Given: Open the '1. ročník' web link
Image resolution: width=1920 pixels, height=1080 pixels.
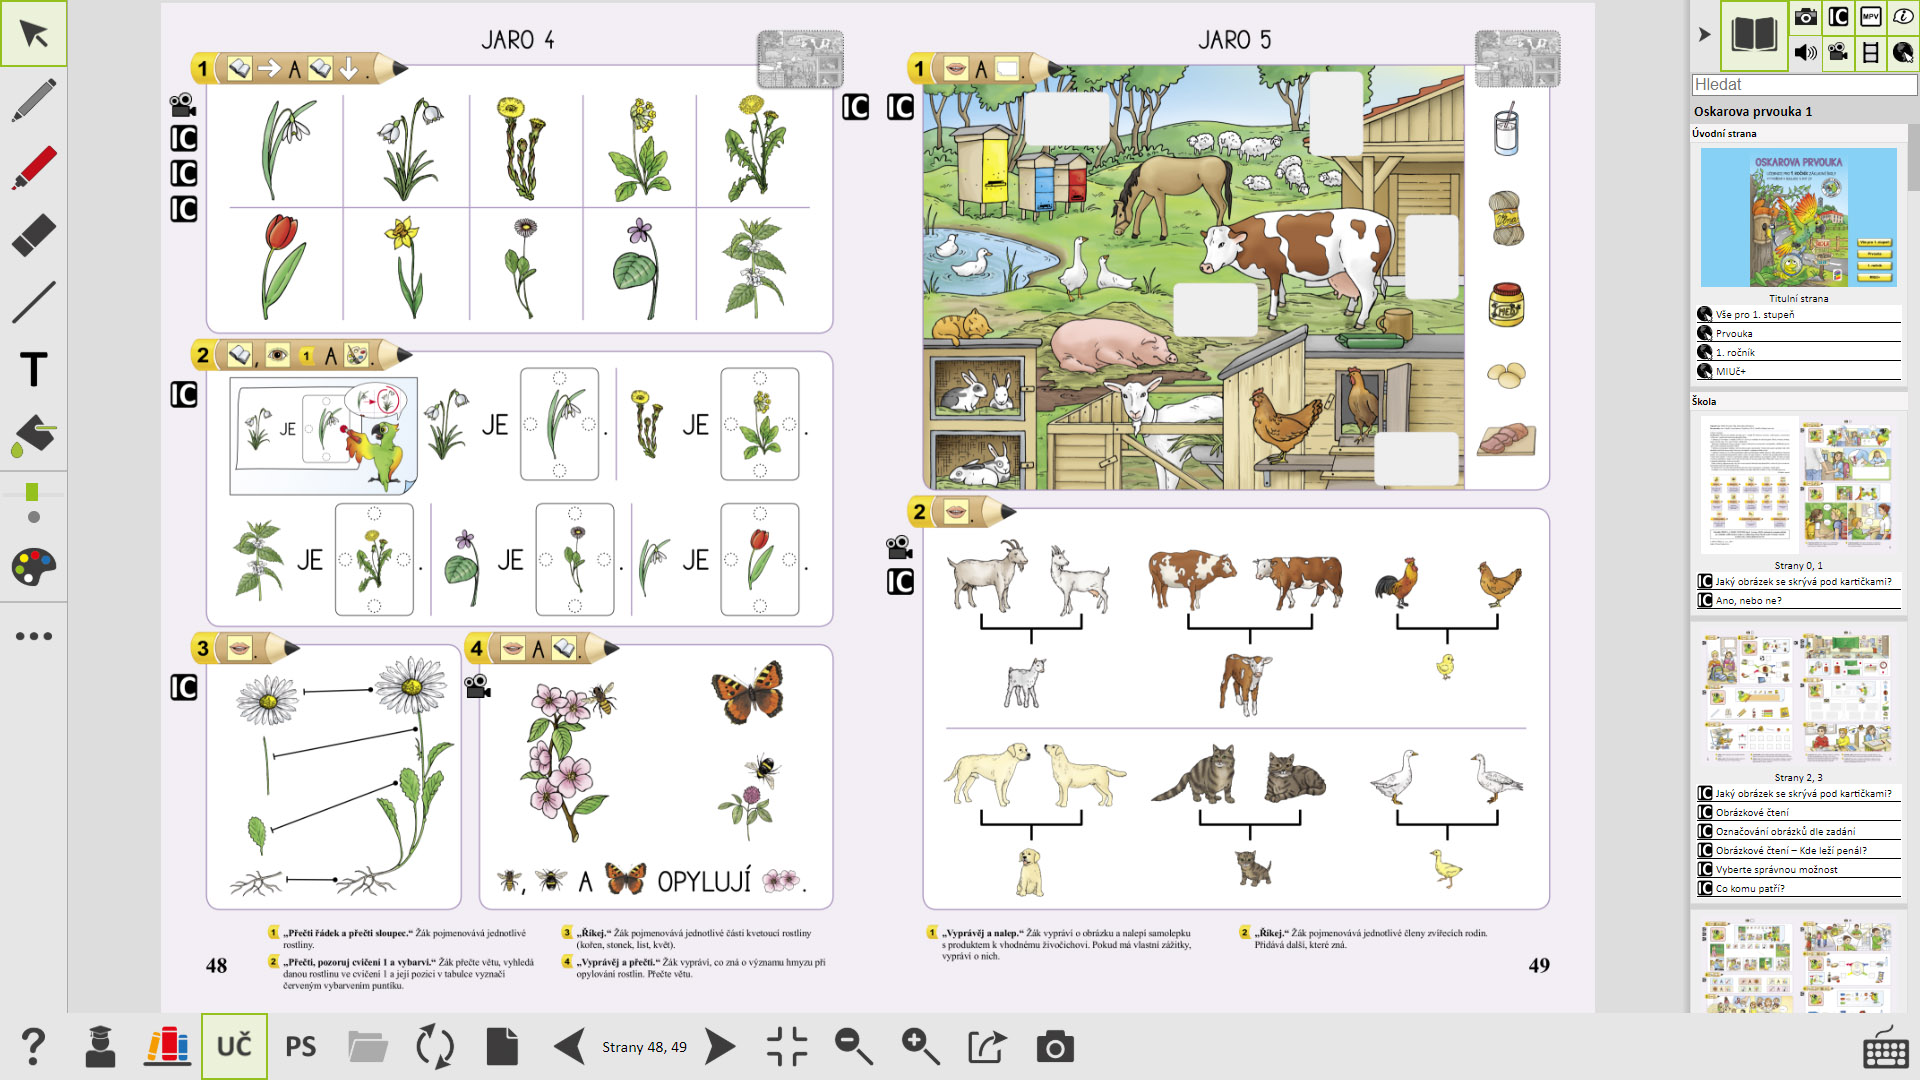Looking at the screenshot, I should pos(1798,352).
